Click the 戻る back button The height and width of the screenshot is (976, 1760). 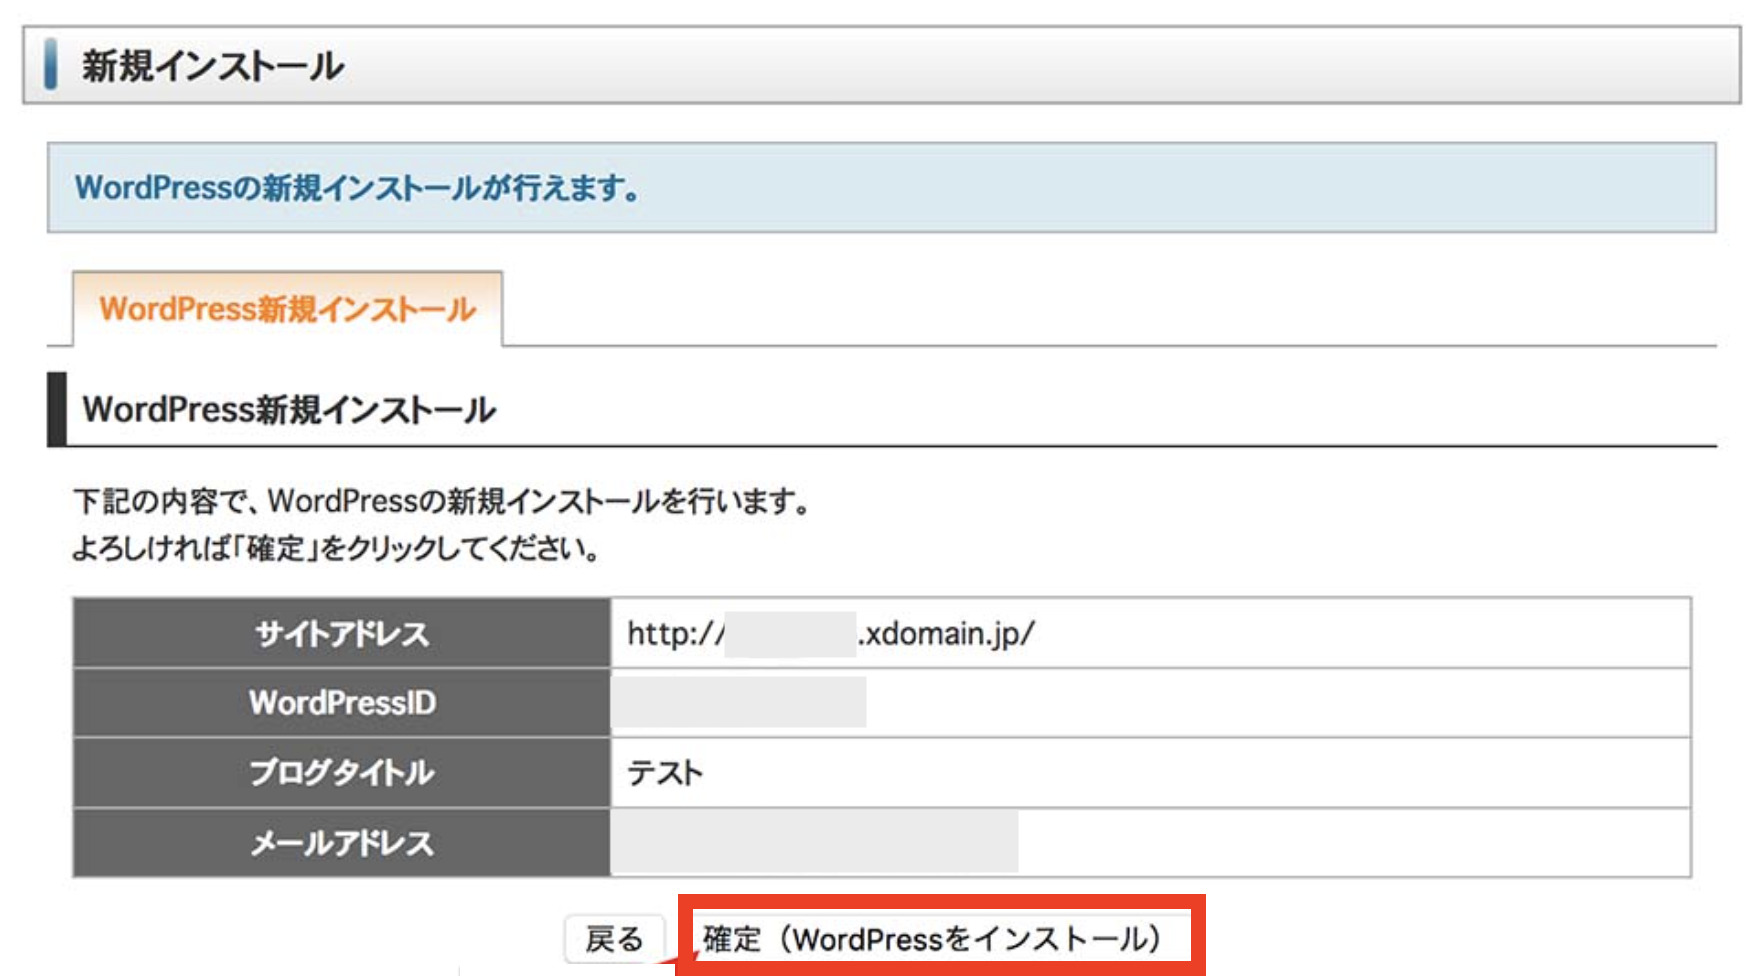pos(614,939)
